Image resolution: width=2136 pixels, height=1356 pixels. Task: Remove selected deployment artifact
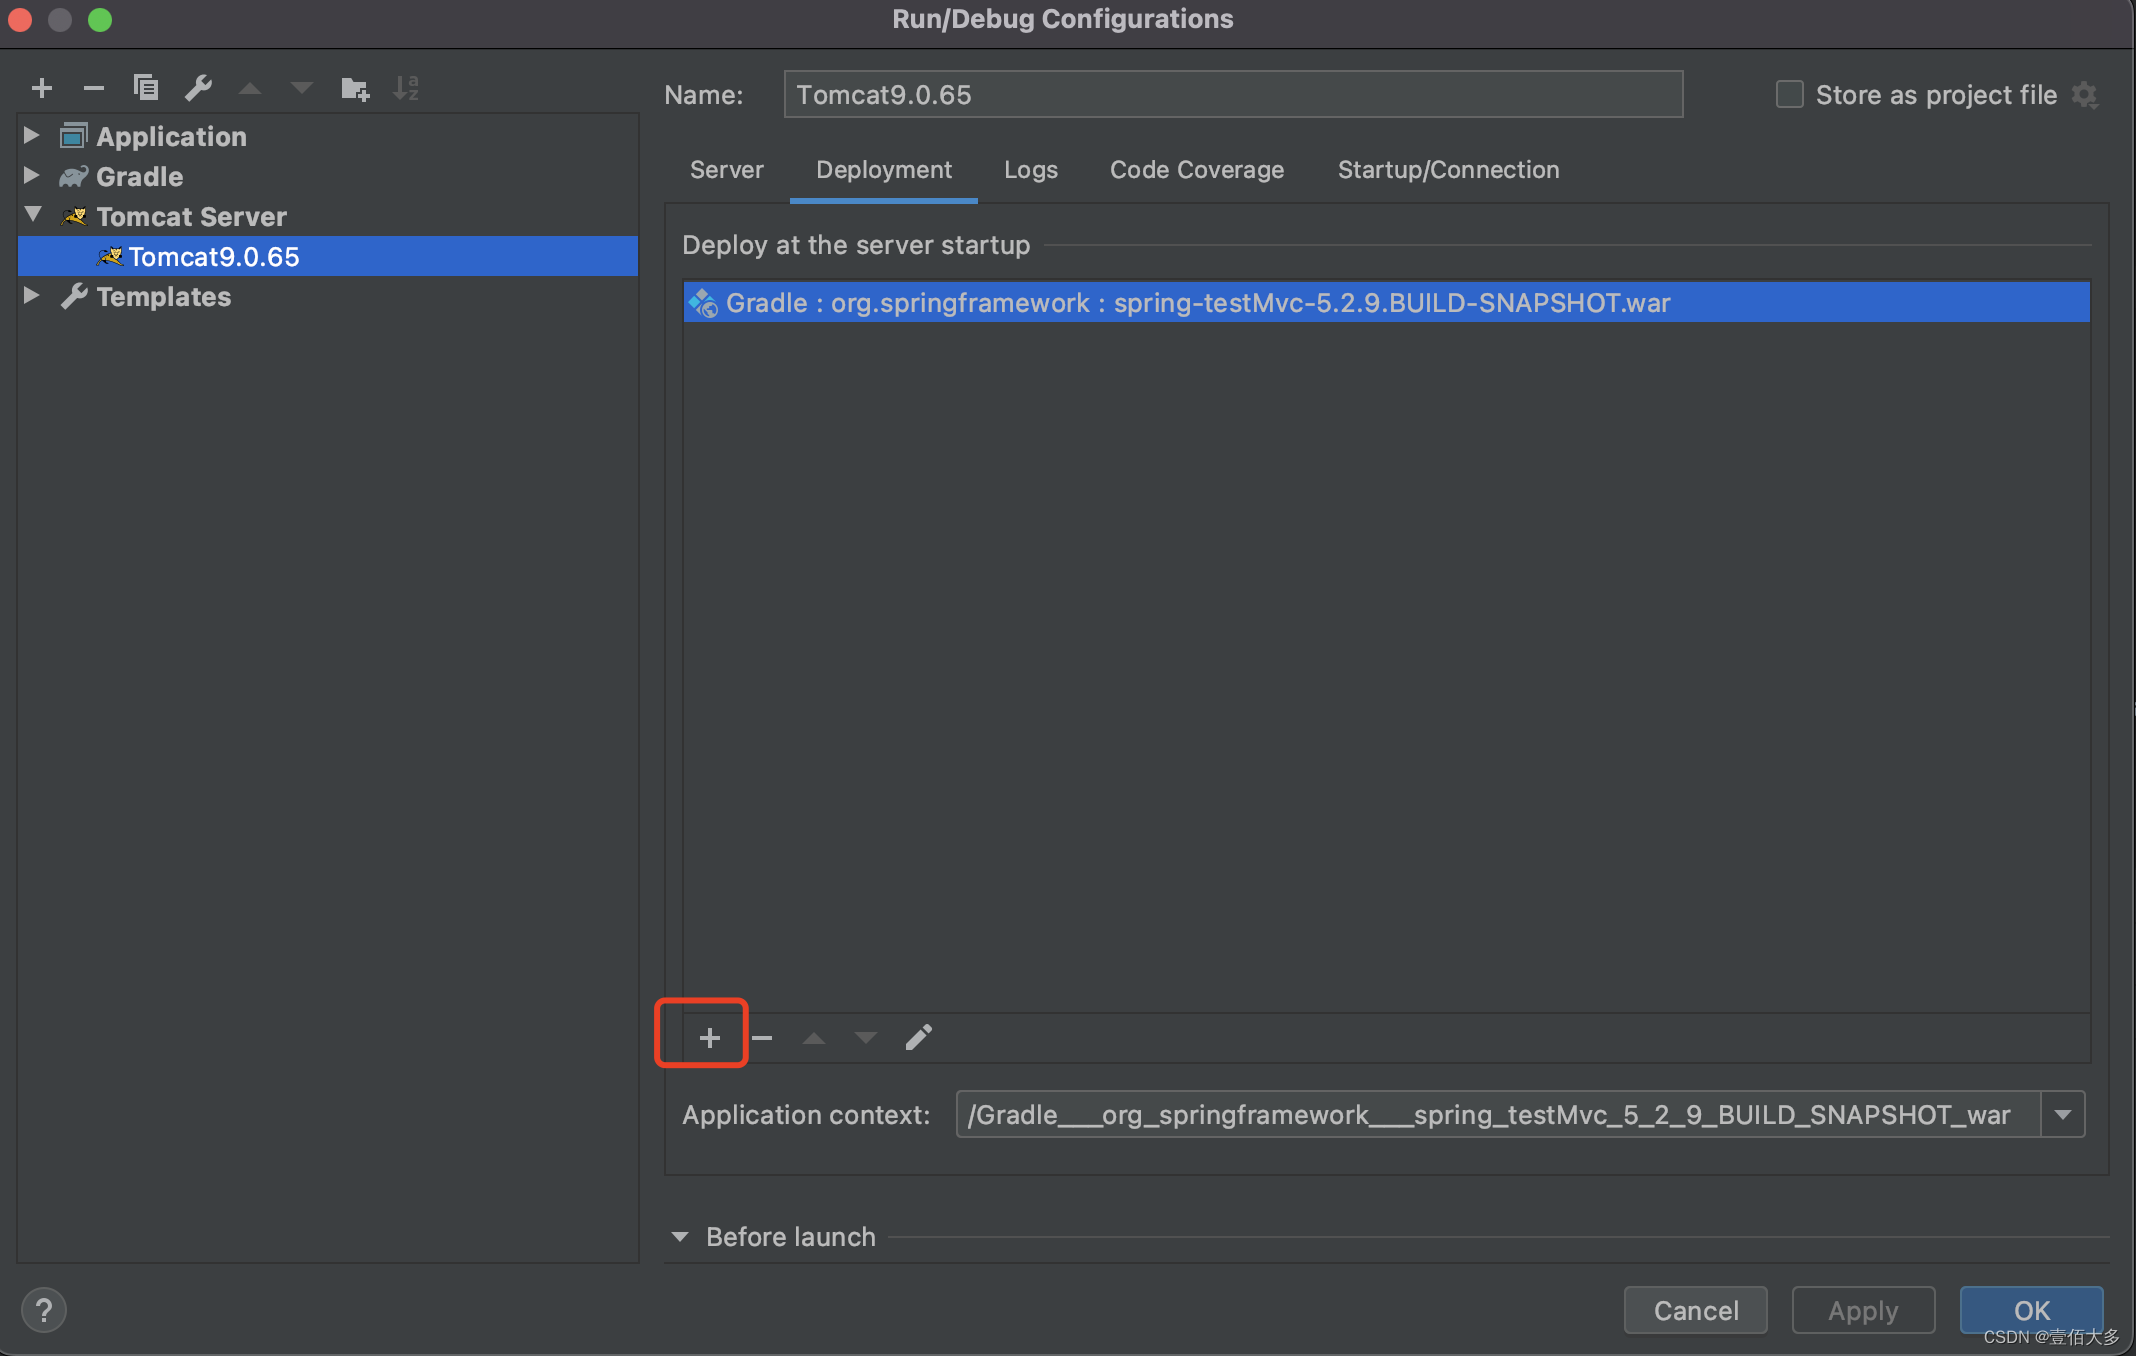(x=762, y=1038)
